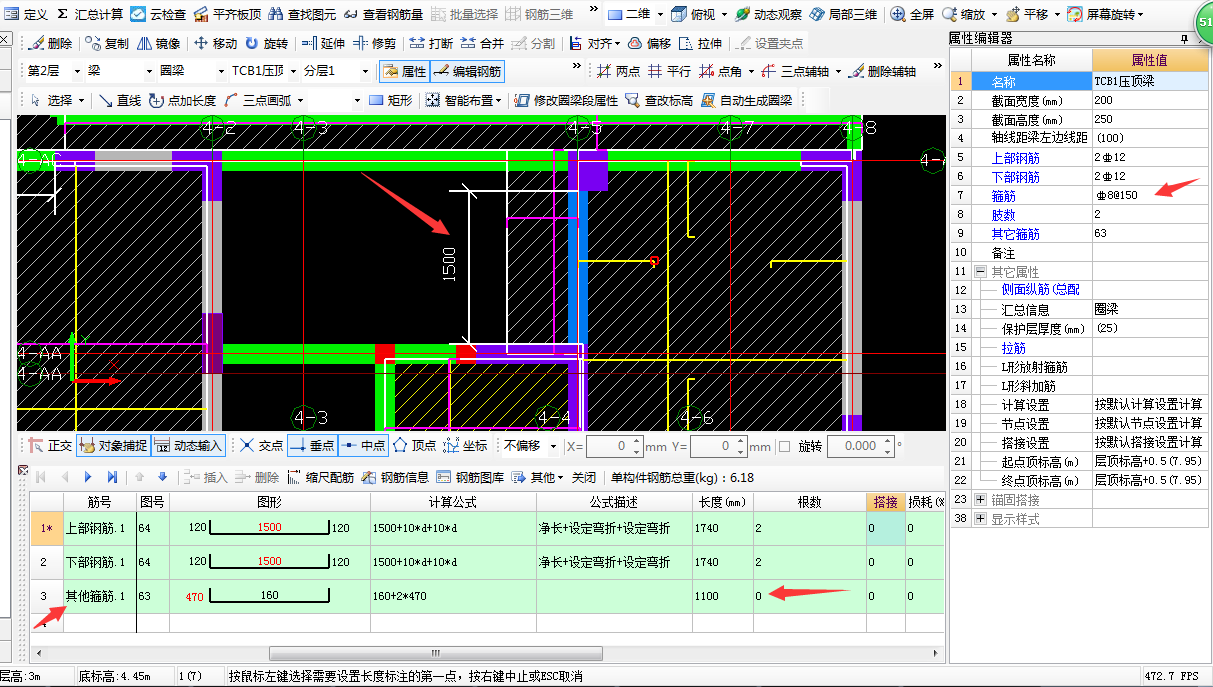Select the 箍筋 property value cell
The width and height of the screenshot is (1213, 687).
click(1149, 195)
